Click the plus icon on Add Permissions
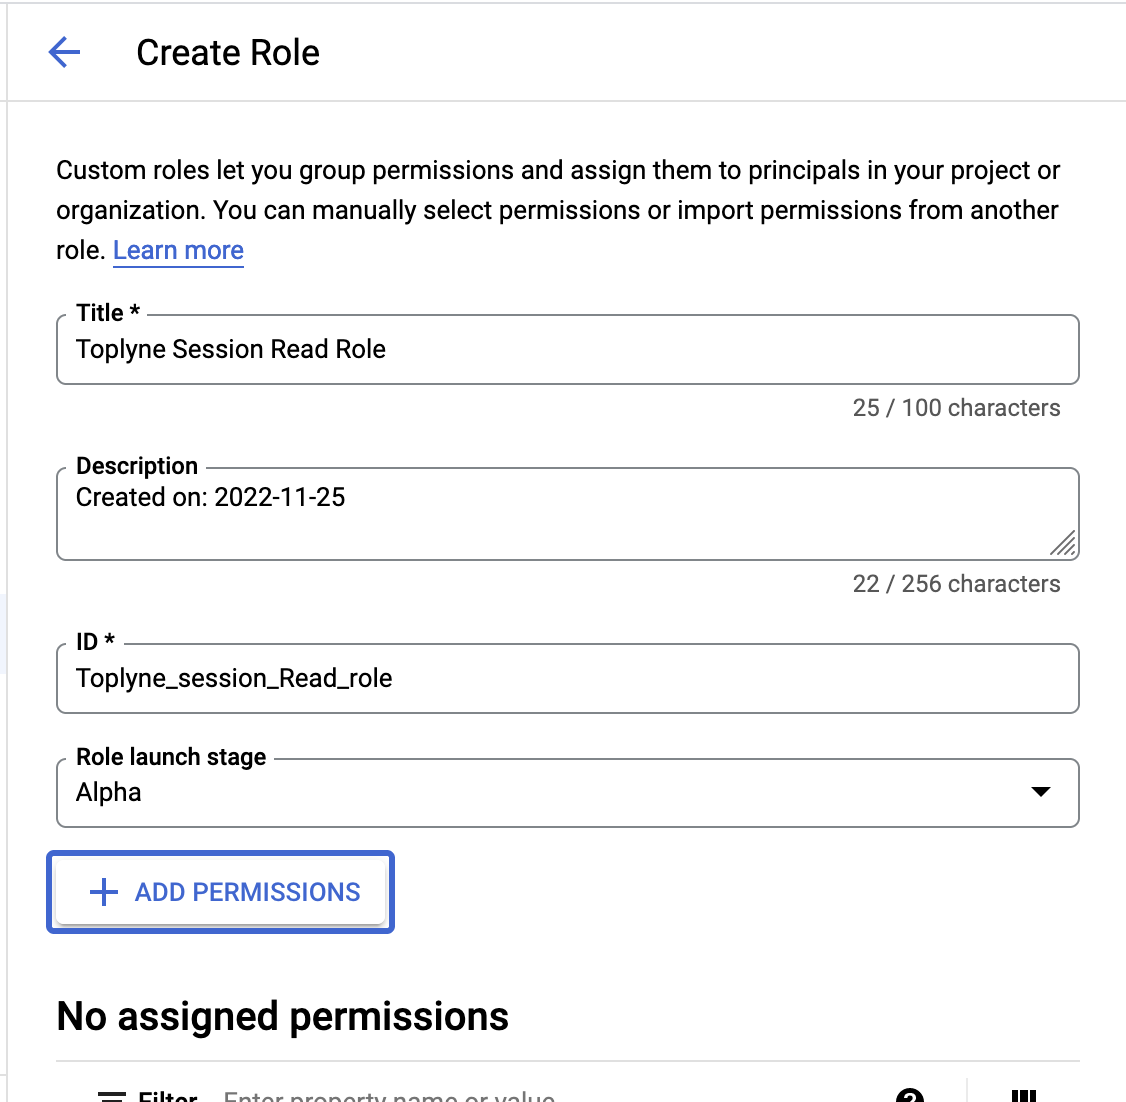The image size is (1126, 1102). [x=103, y=892]
